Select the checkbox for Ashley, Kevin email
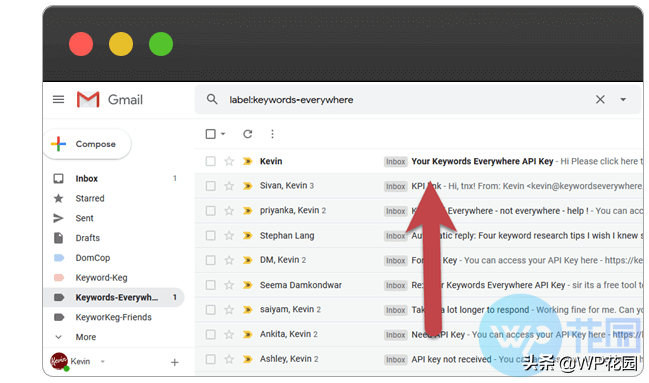The image size is (649, 383). [211, 359]
